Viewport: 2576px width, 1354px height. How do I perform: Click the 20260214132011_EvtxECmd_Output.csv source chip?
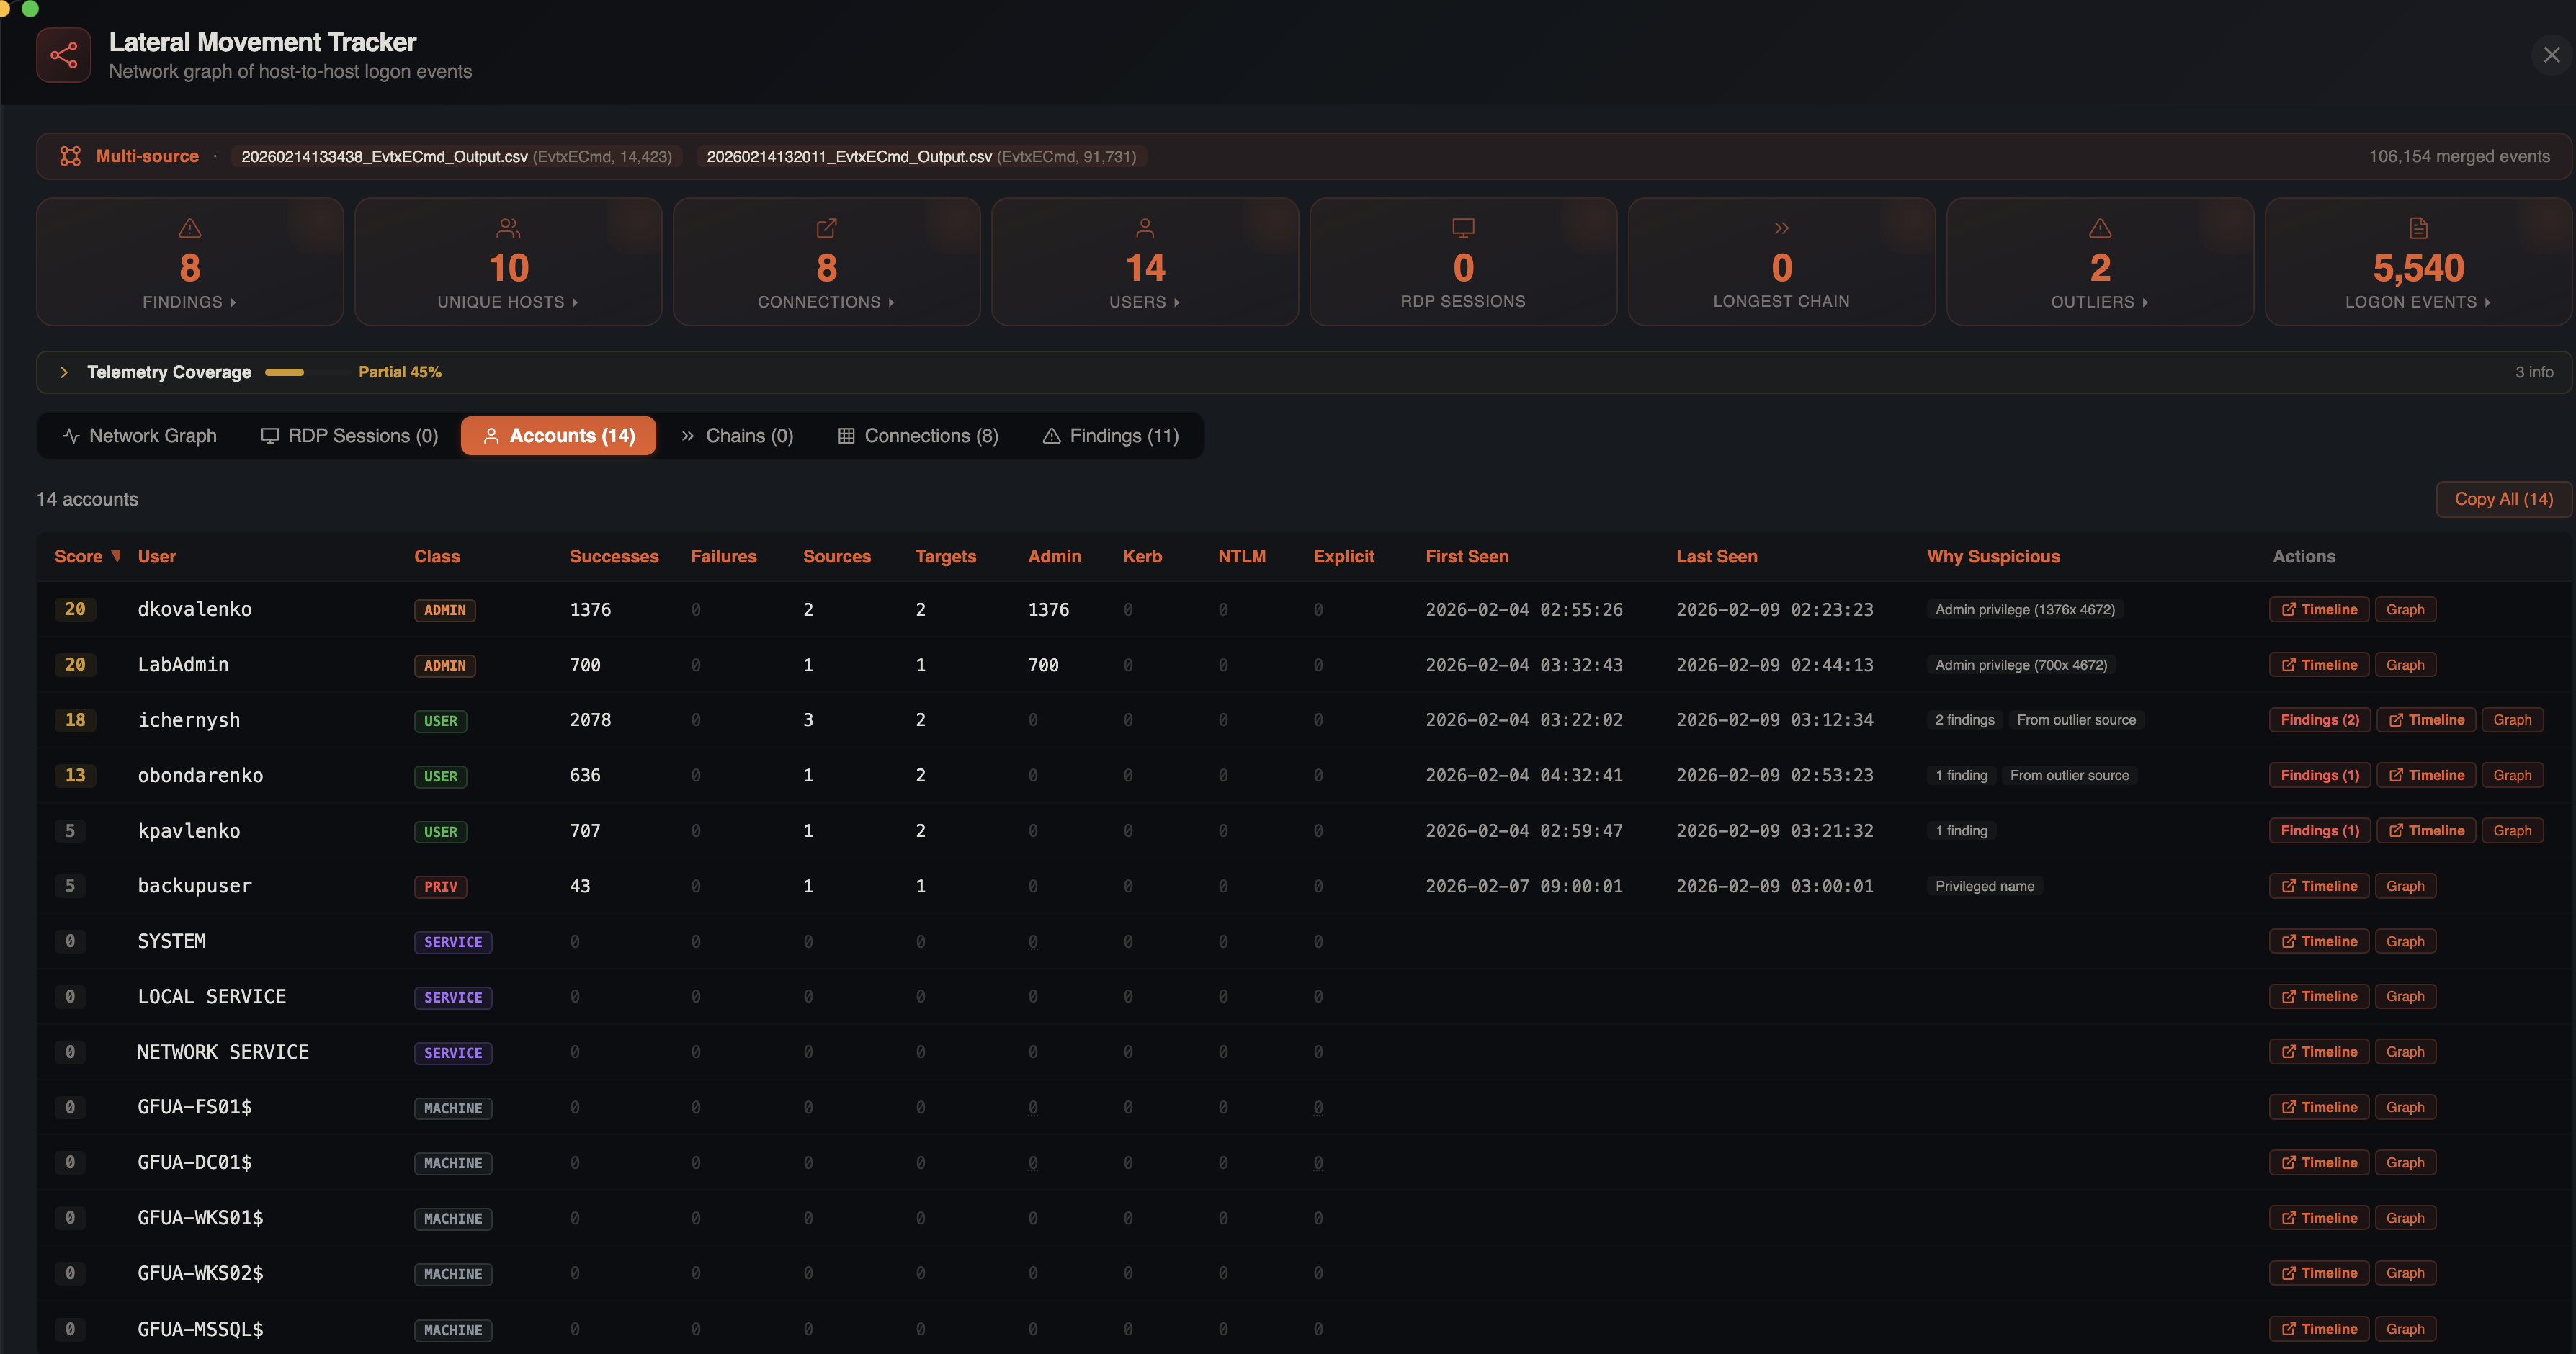(921, 157)
